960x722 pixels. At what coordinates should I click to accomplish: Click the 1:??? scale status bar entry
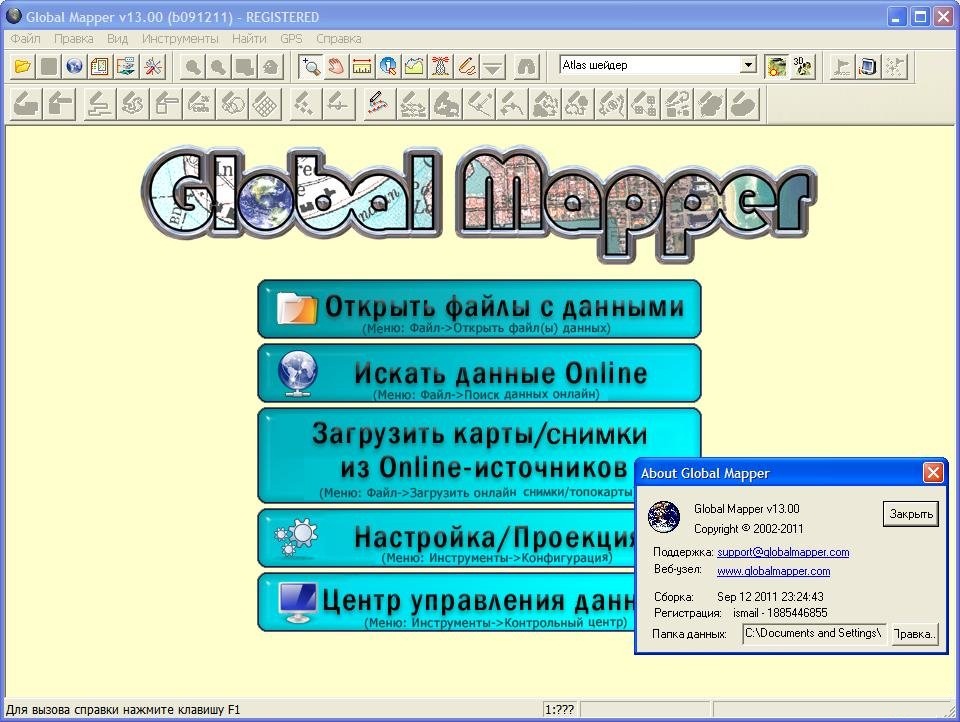[560, 710]
